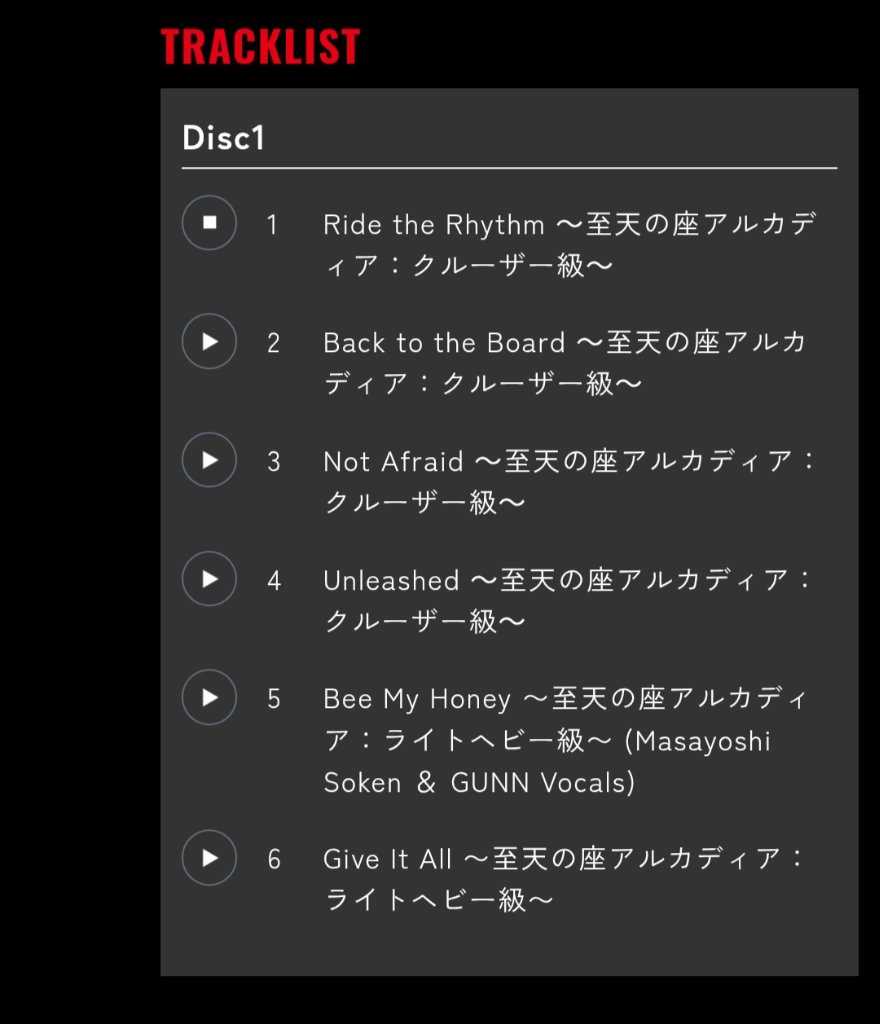Click track number 5
The height and width of the screenshot is (1024, 880).
[x=274, y=699]
